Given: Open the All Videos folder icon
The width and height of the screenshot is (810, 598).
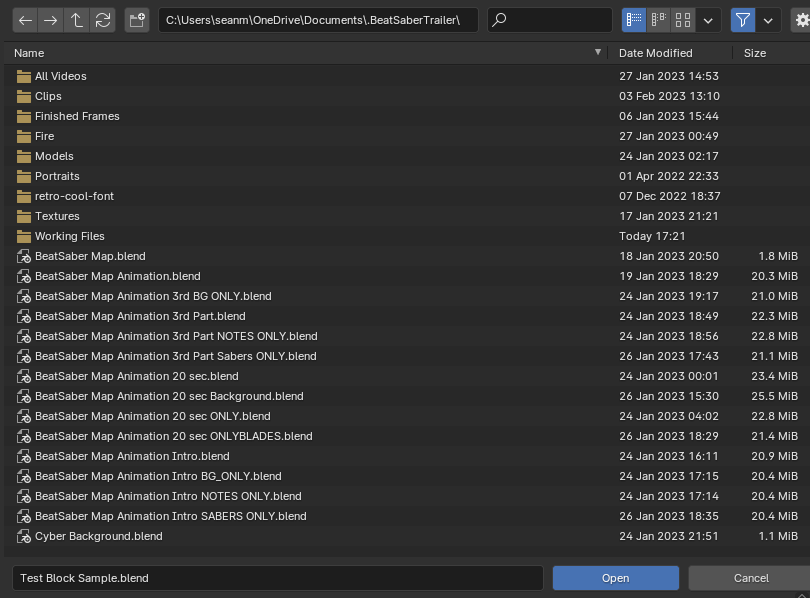Looking at the screenshot, I should 24,76.
